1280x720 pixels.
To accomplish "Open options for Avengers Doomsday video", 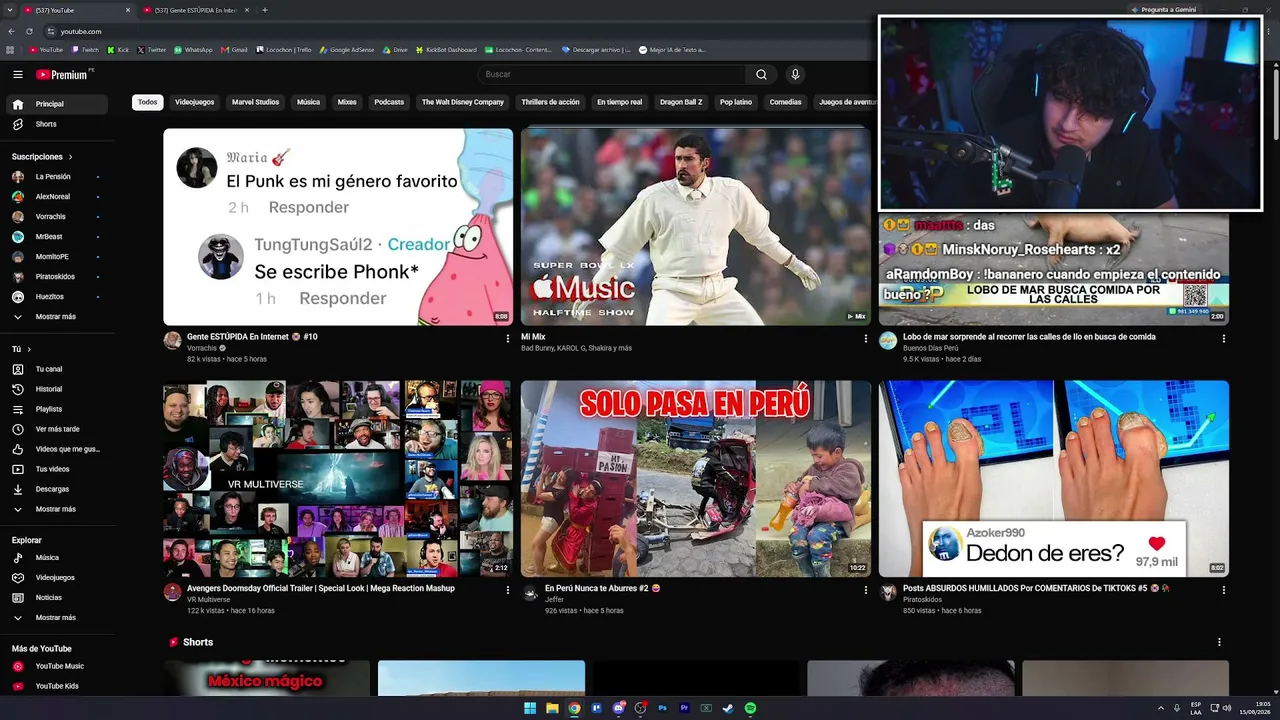I will [x=508, y=591].
